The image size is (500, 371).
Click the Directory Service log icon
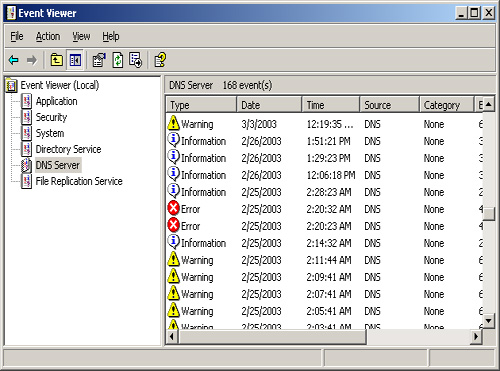point(27,149)
